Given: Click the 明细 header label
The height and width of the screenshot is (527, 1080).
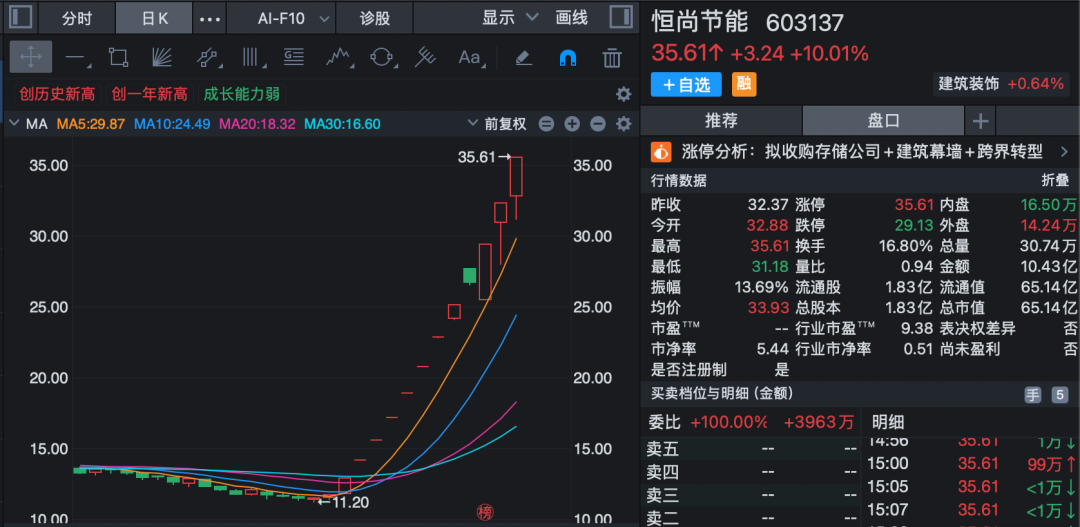Looking at the screenshot, I should [888, 422].
